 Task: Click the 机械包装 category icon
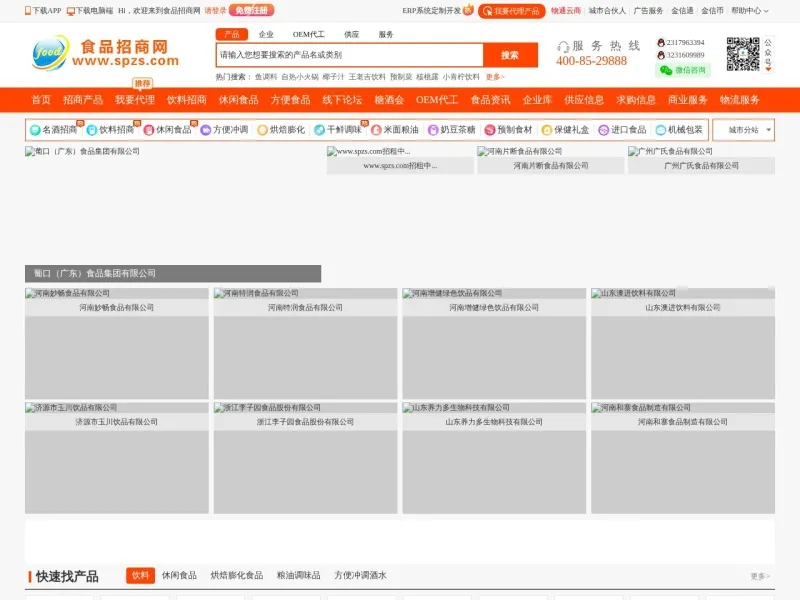pos(661,130)
